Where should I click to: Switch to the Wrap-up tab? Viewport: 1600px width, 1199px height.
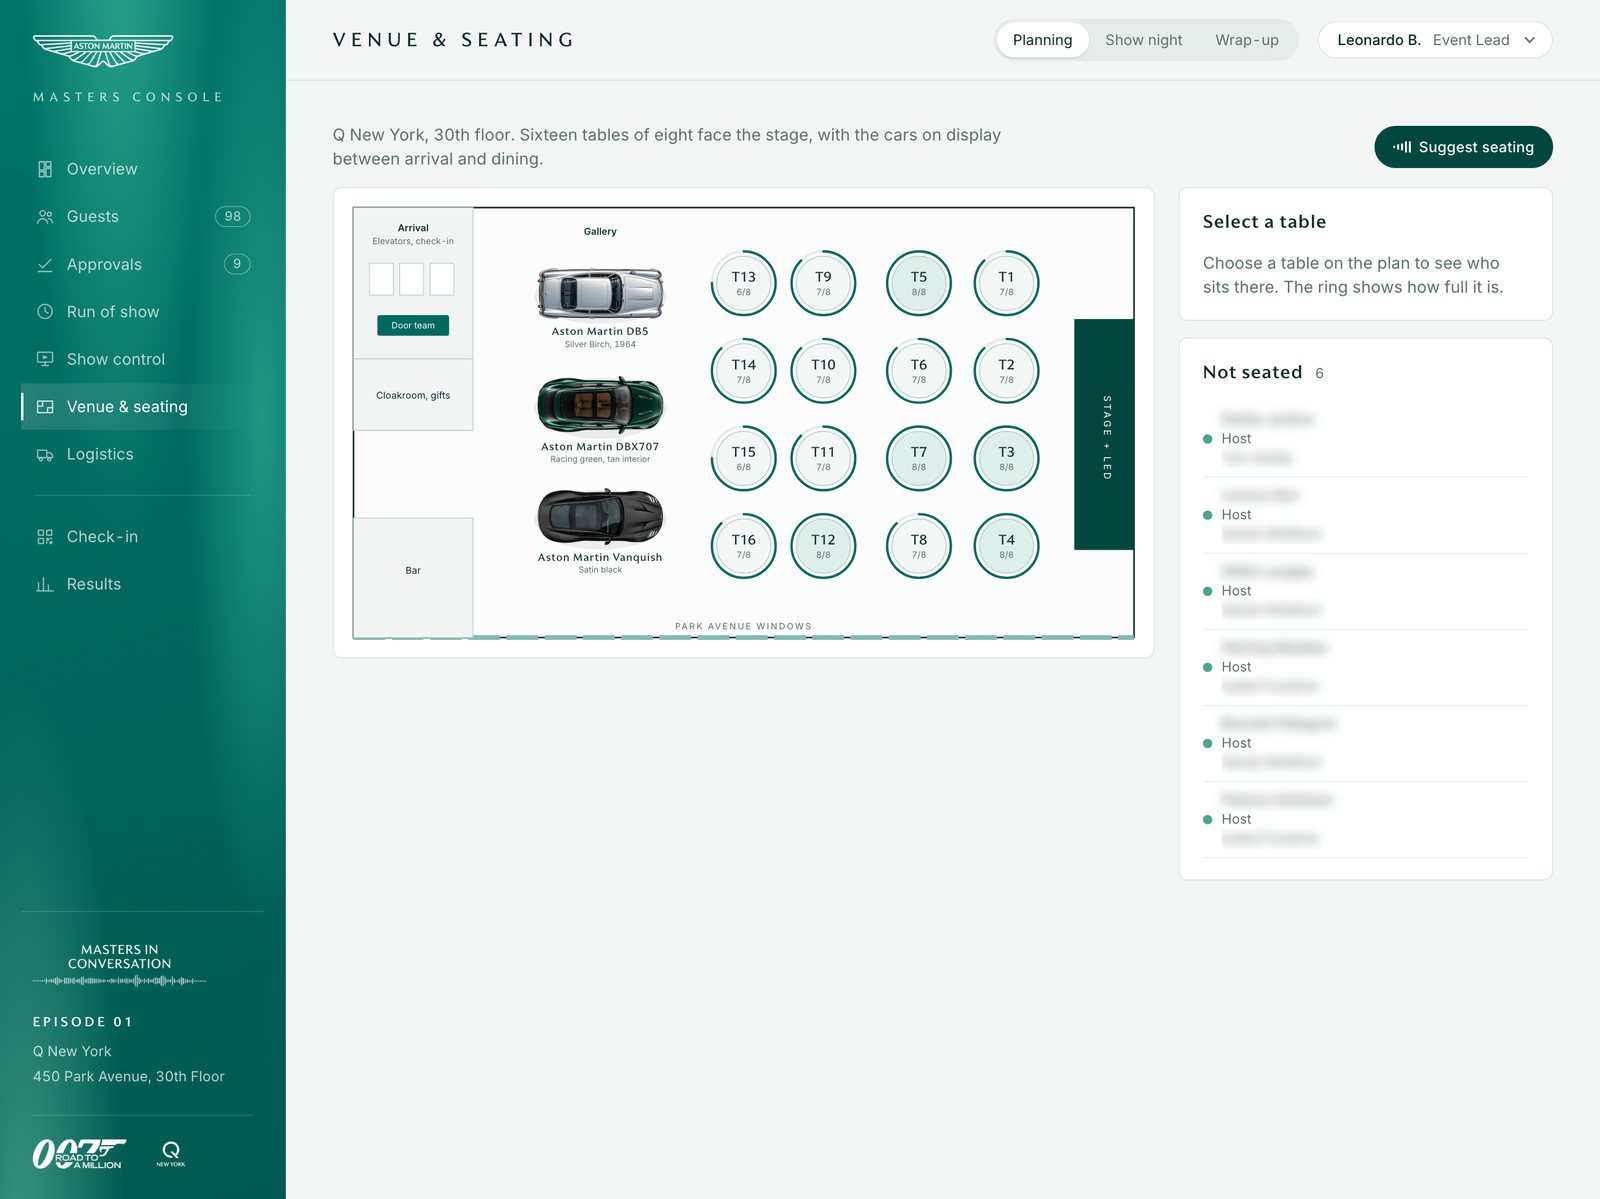(x=1246, y=40)
